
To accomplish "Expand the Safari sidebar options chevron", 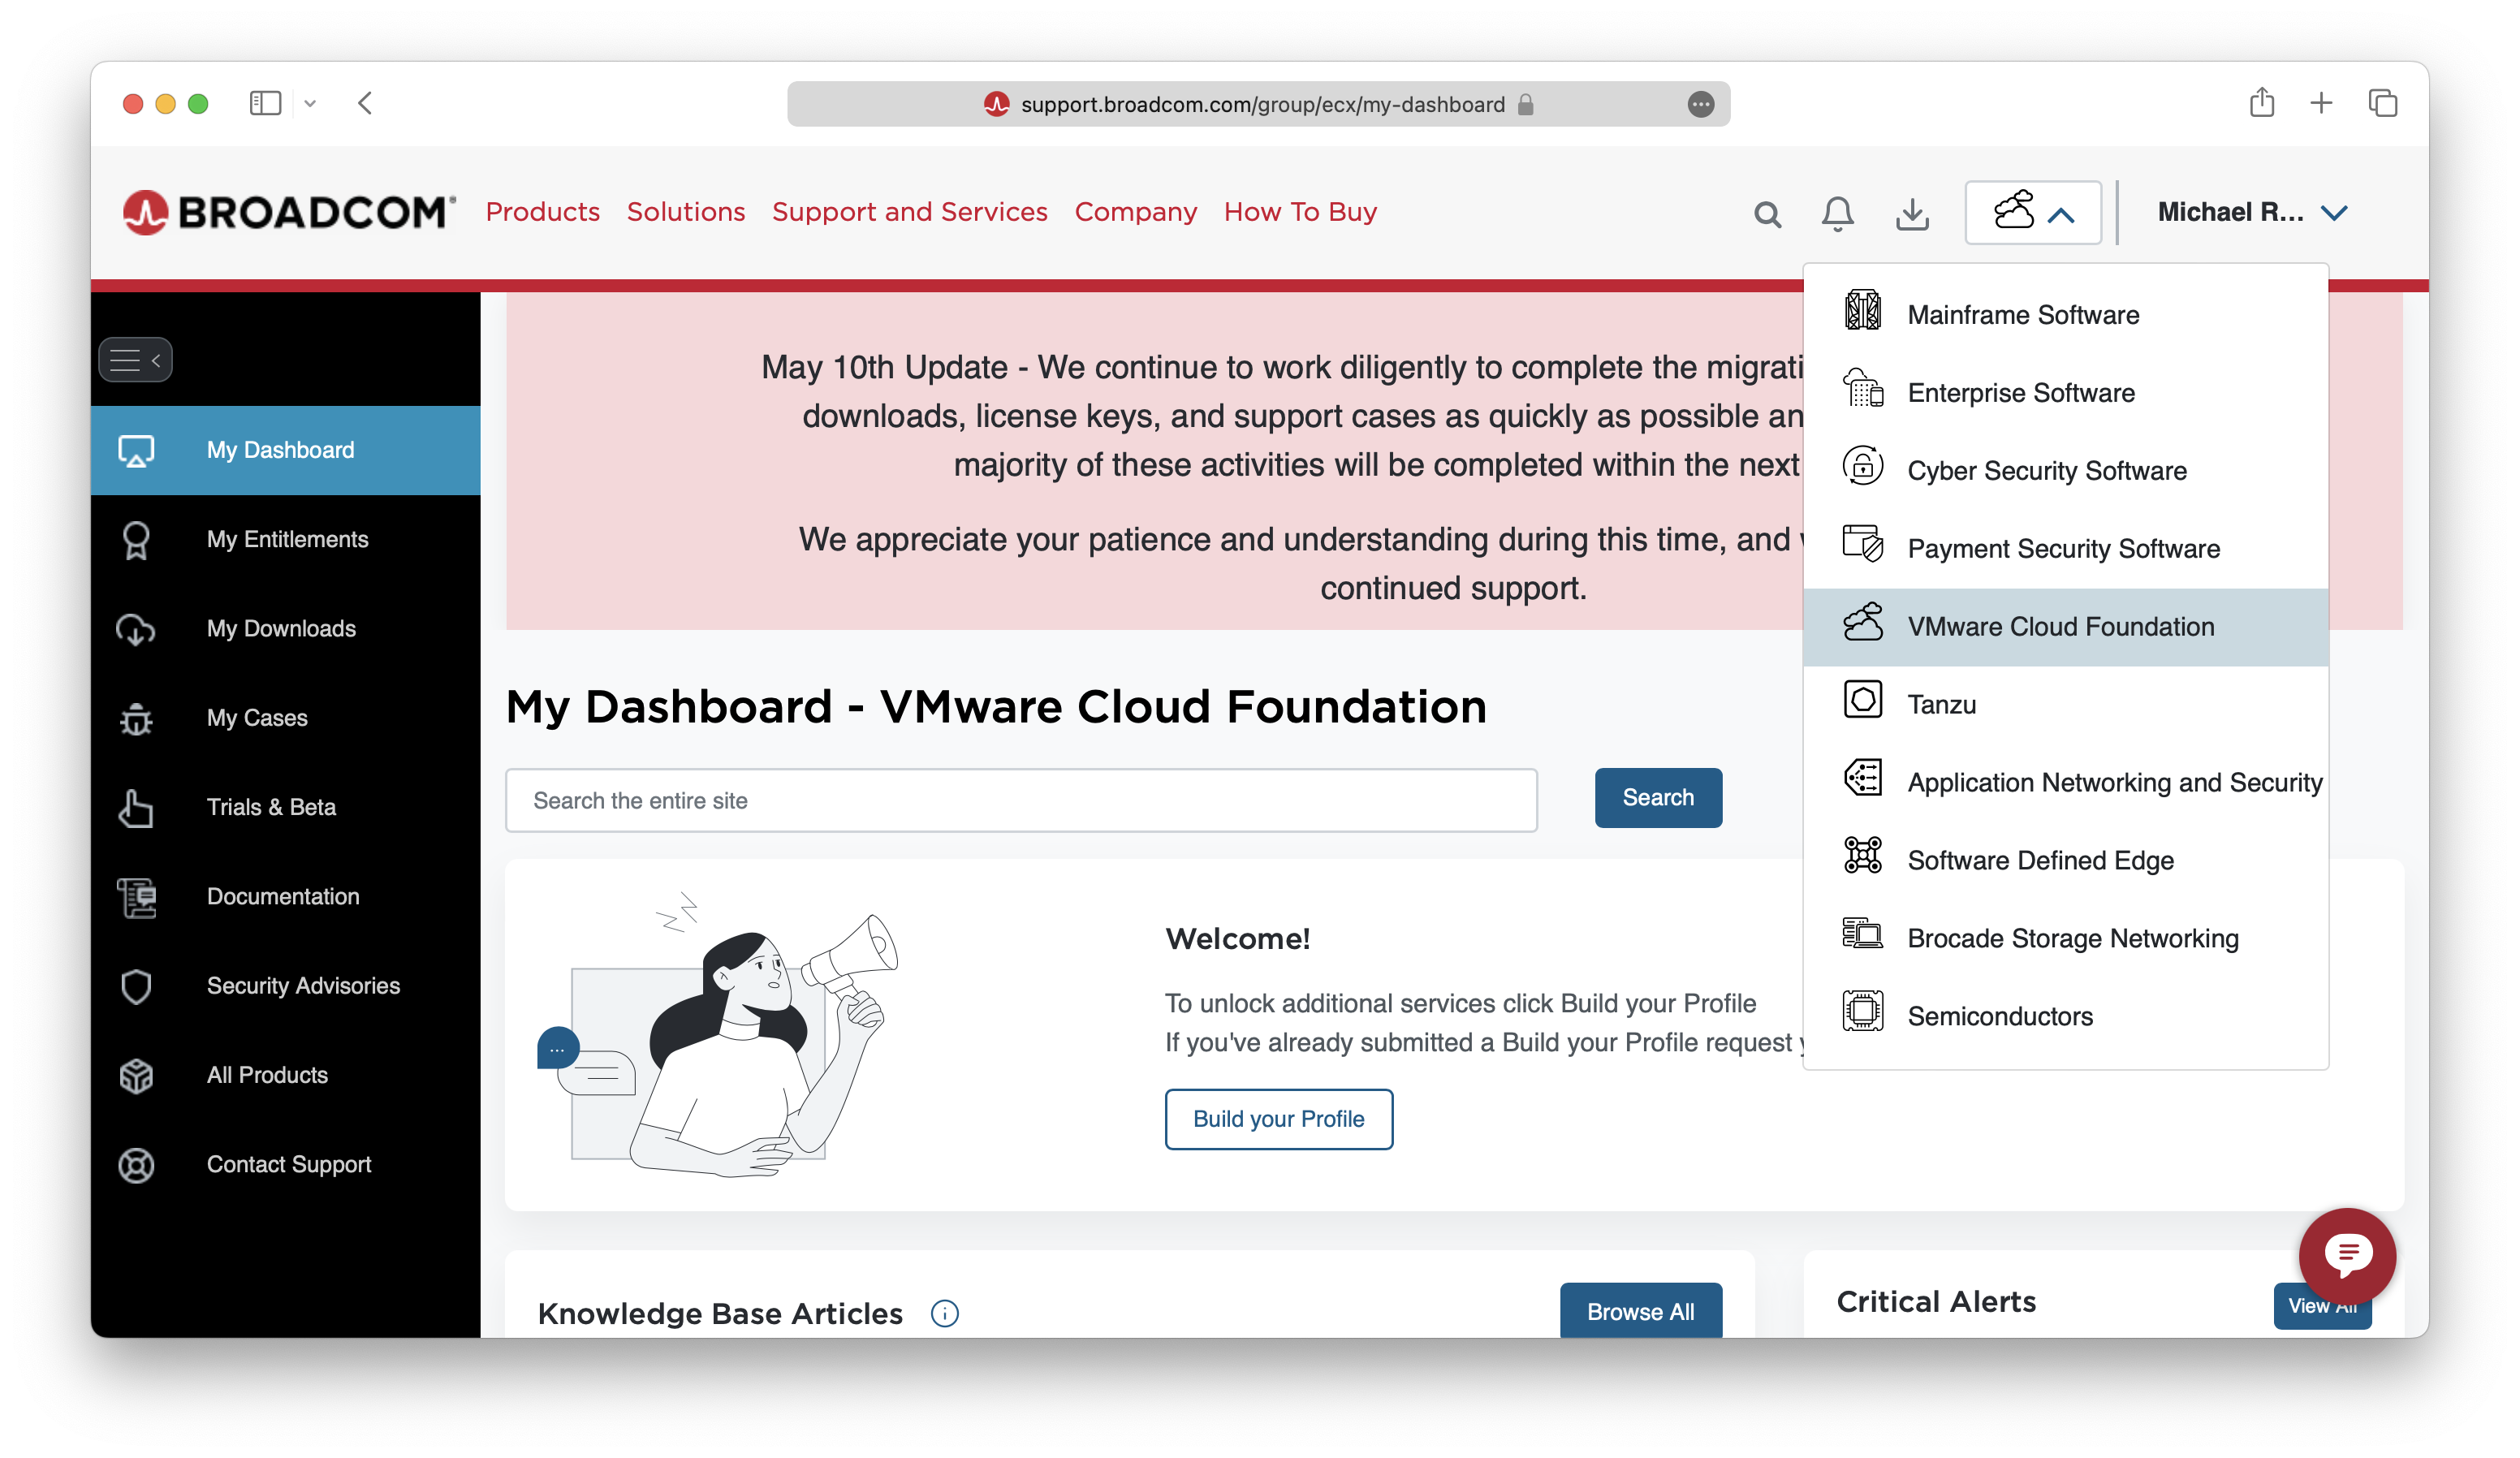I will 310,104.
